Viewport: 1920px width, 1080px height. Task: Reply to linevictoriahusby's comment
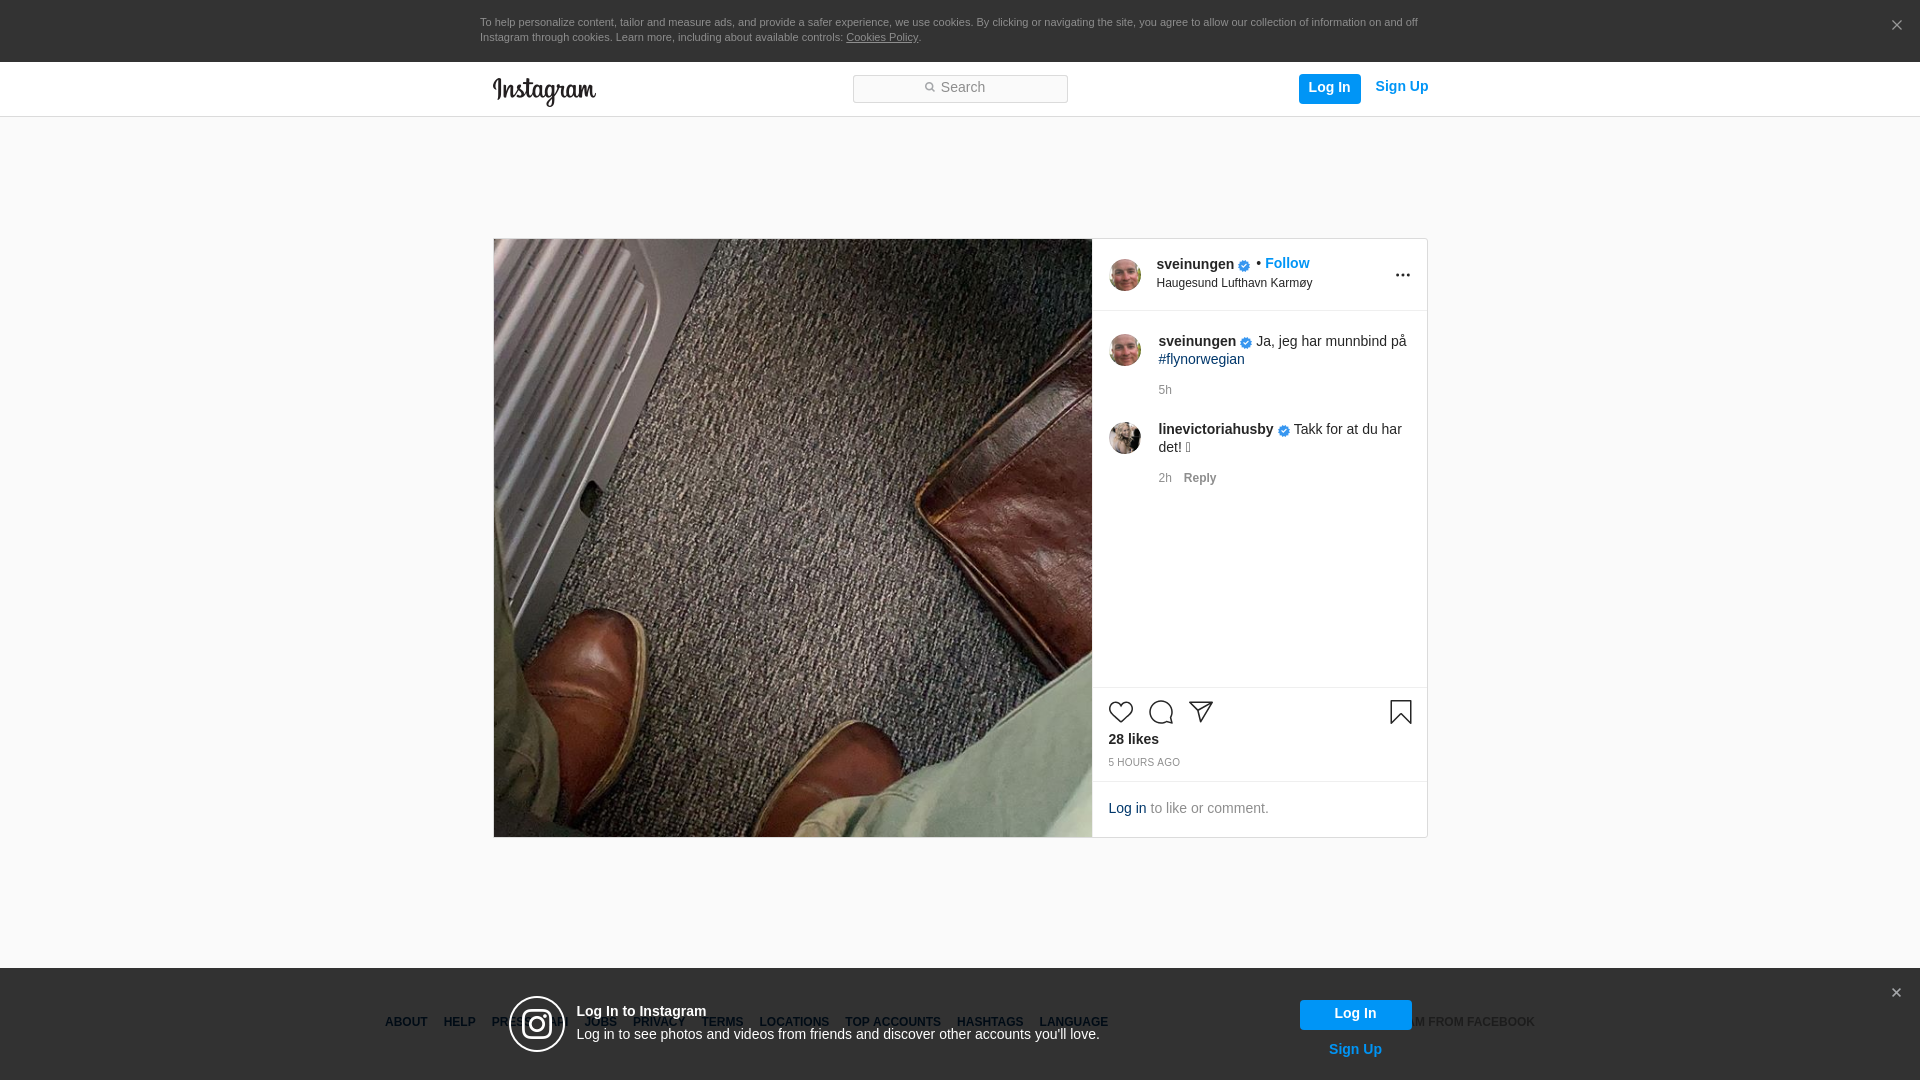1199,478
